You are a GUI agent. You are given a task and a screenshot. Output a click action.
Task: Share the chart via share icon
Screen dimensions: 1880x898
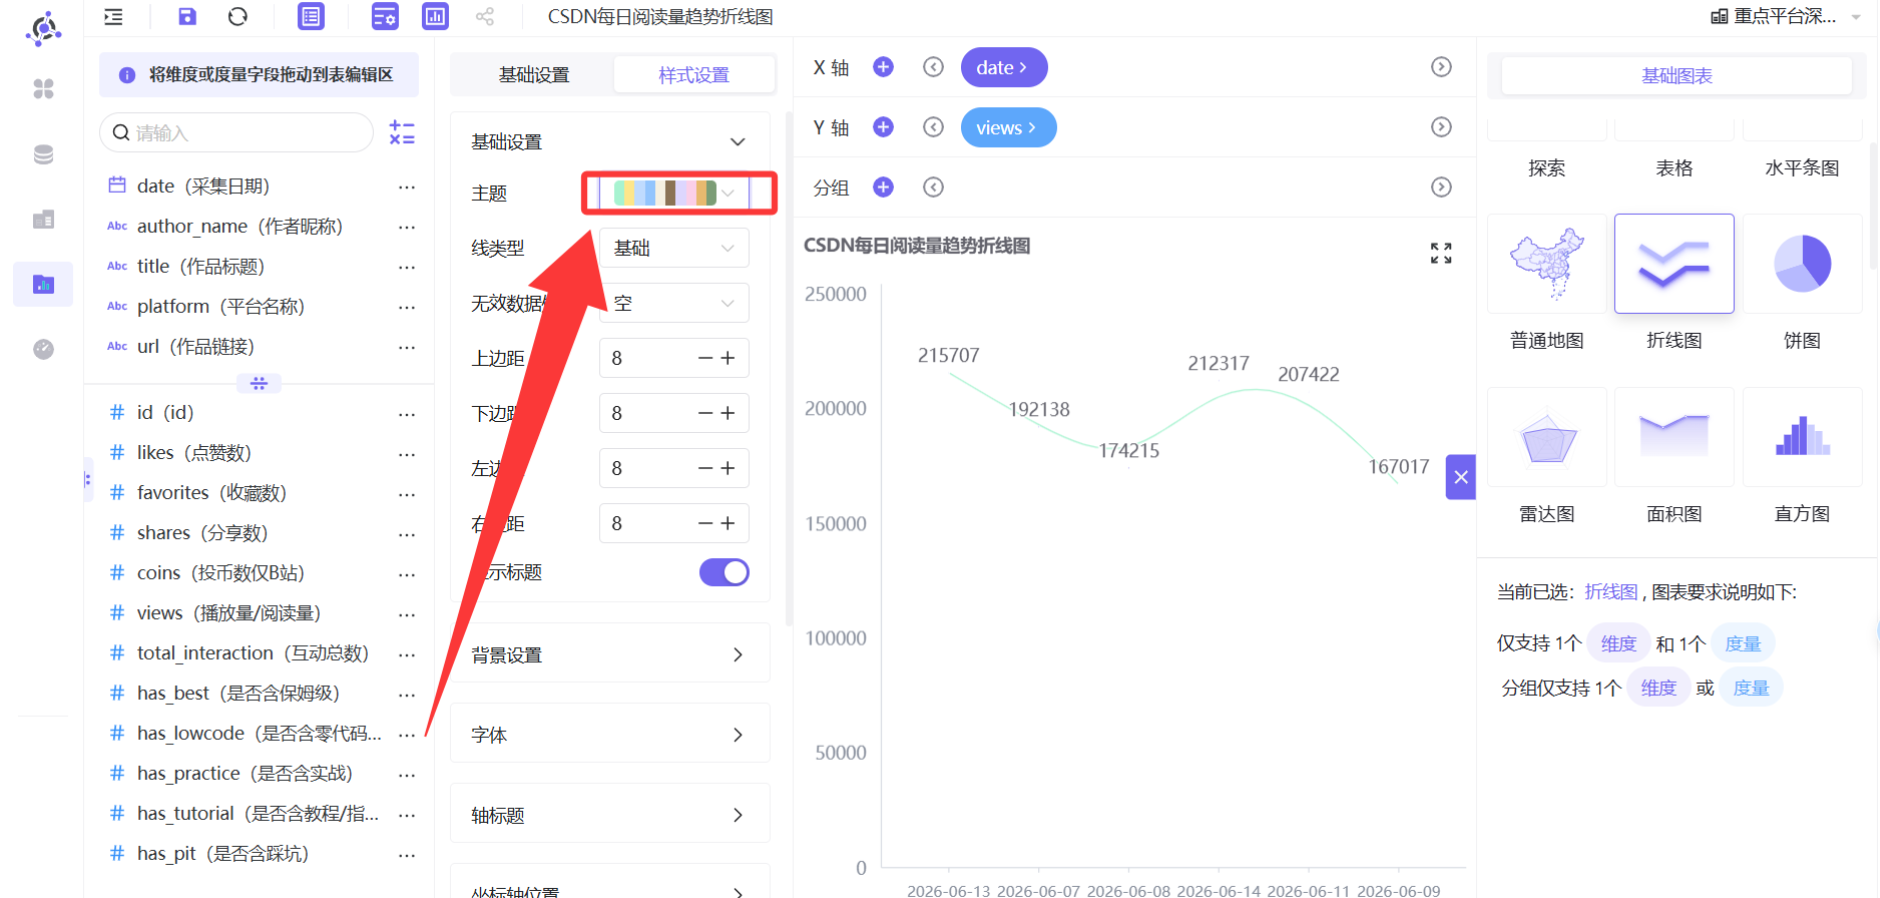(485, 17)
